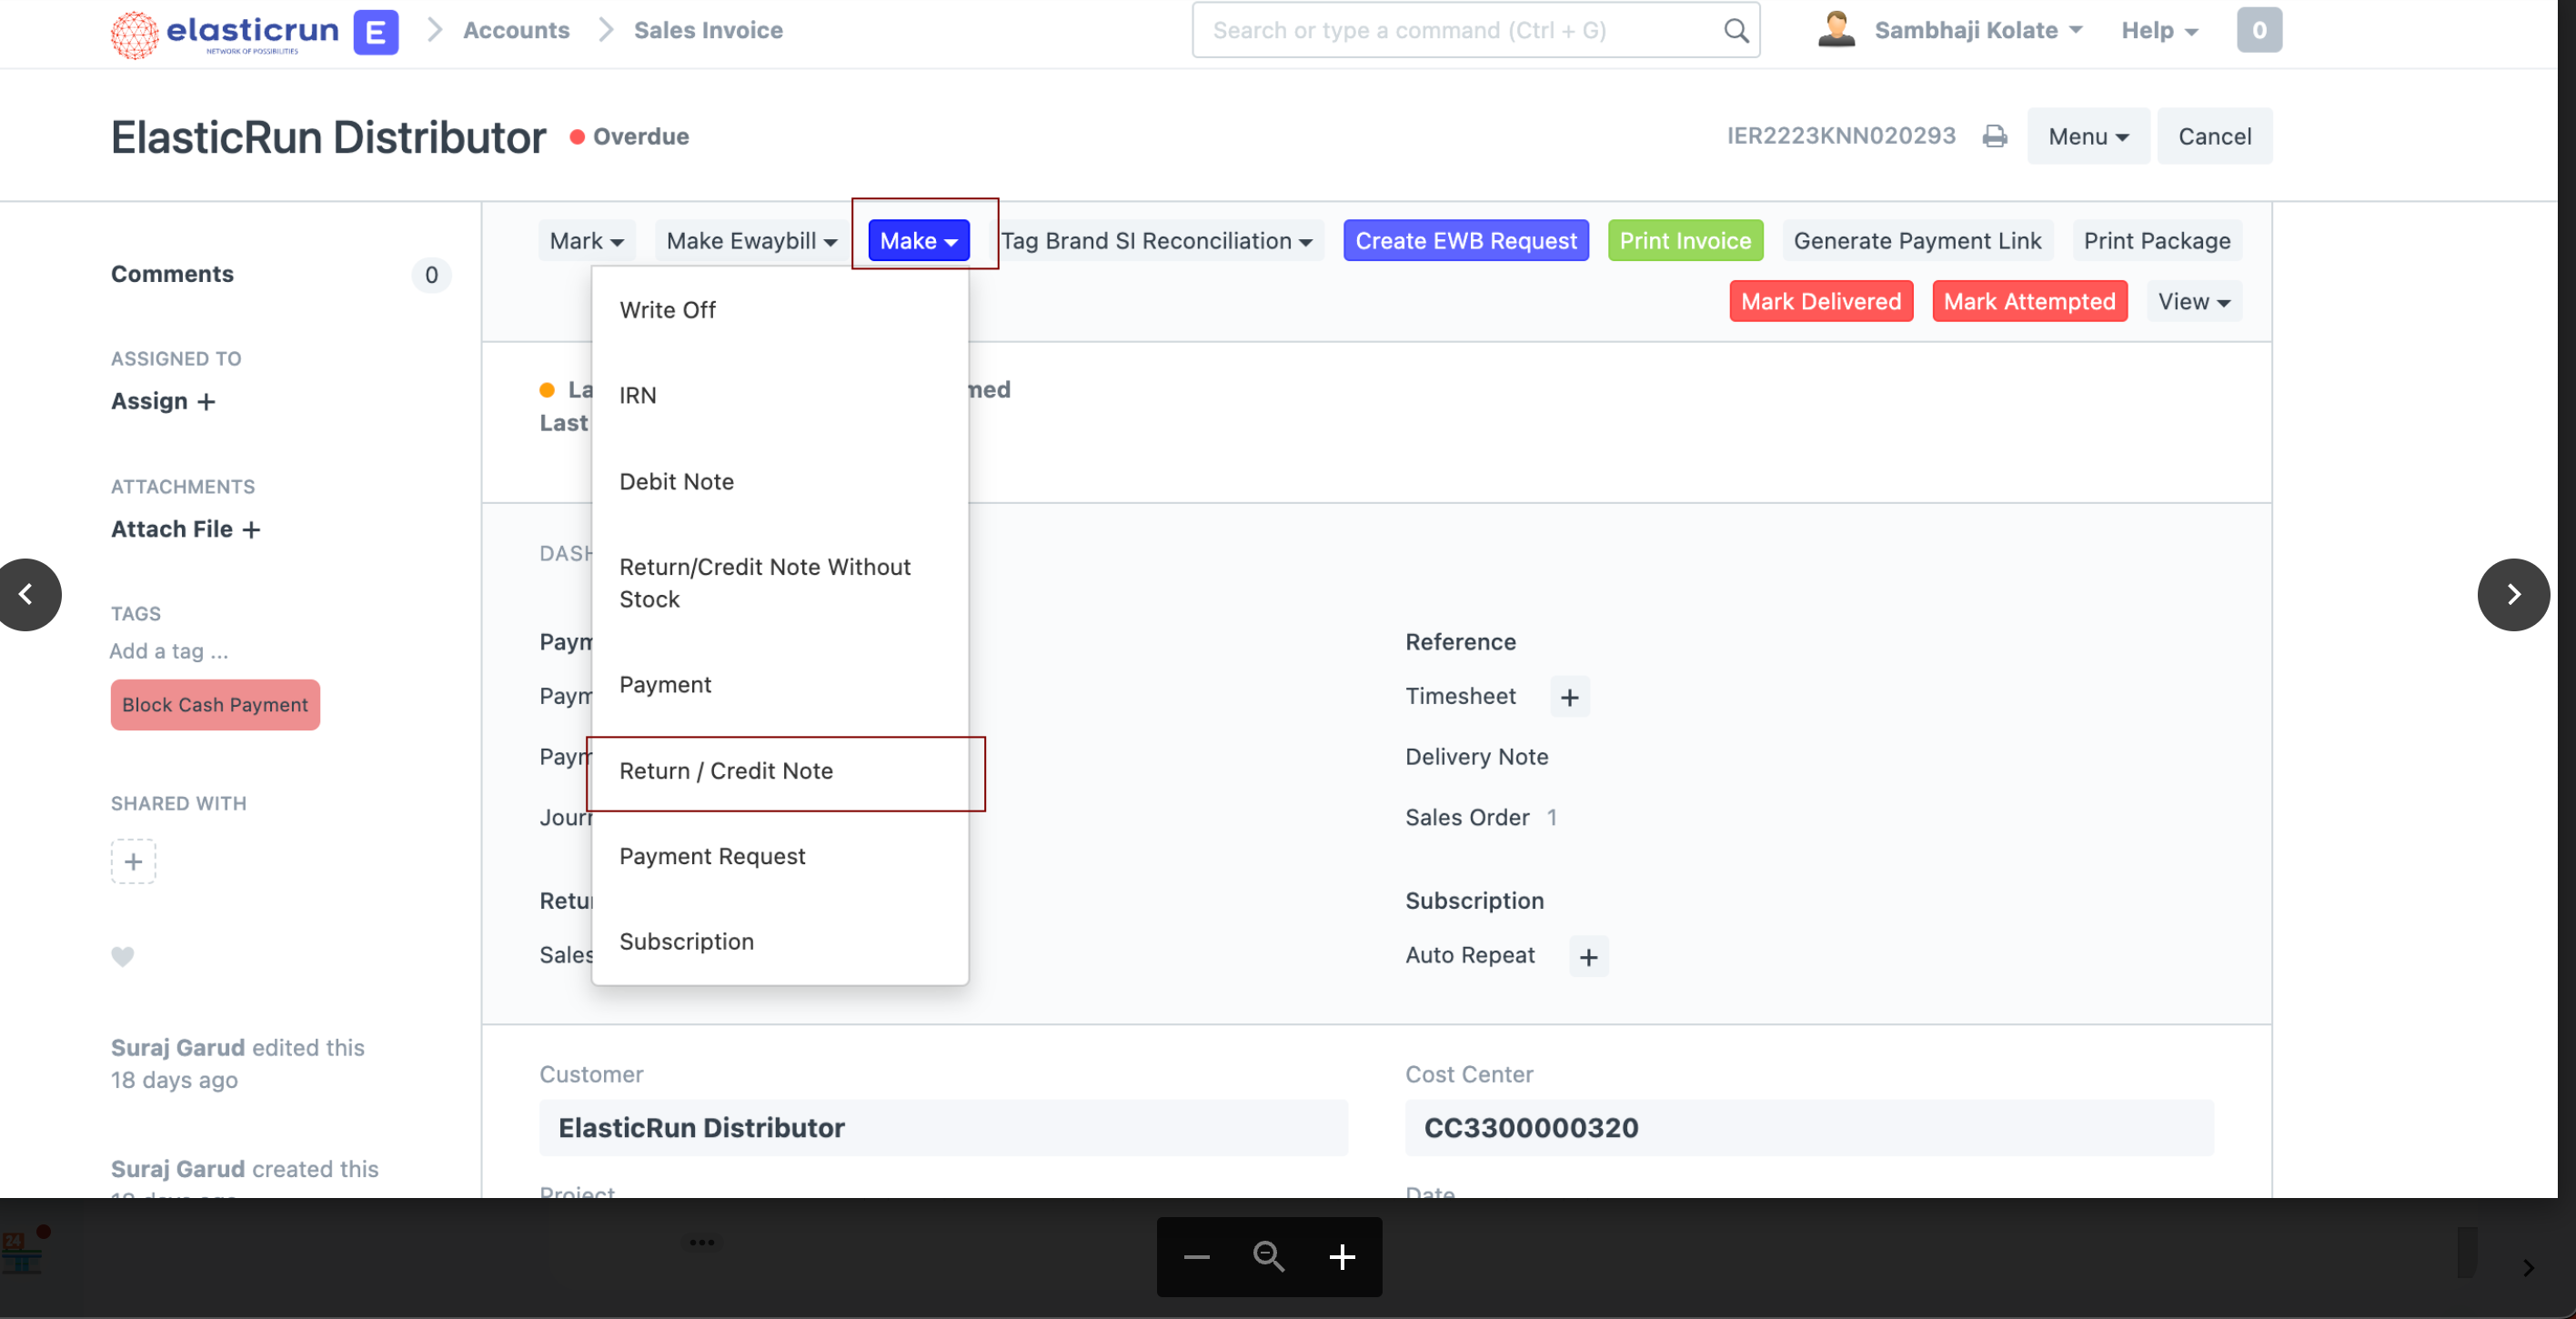Click Mark Delivered button

(x=1820, y=302)
